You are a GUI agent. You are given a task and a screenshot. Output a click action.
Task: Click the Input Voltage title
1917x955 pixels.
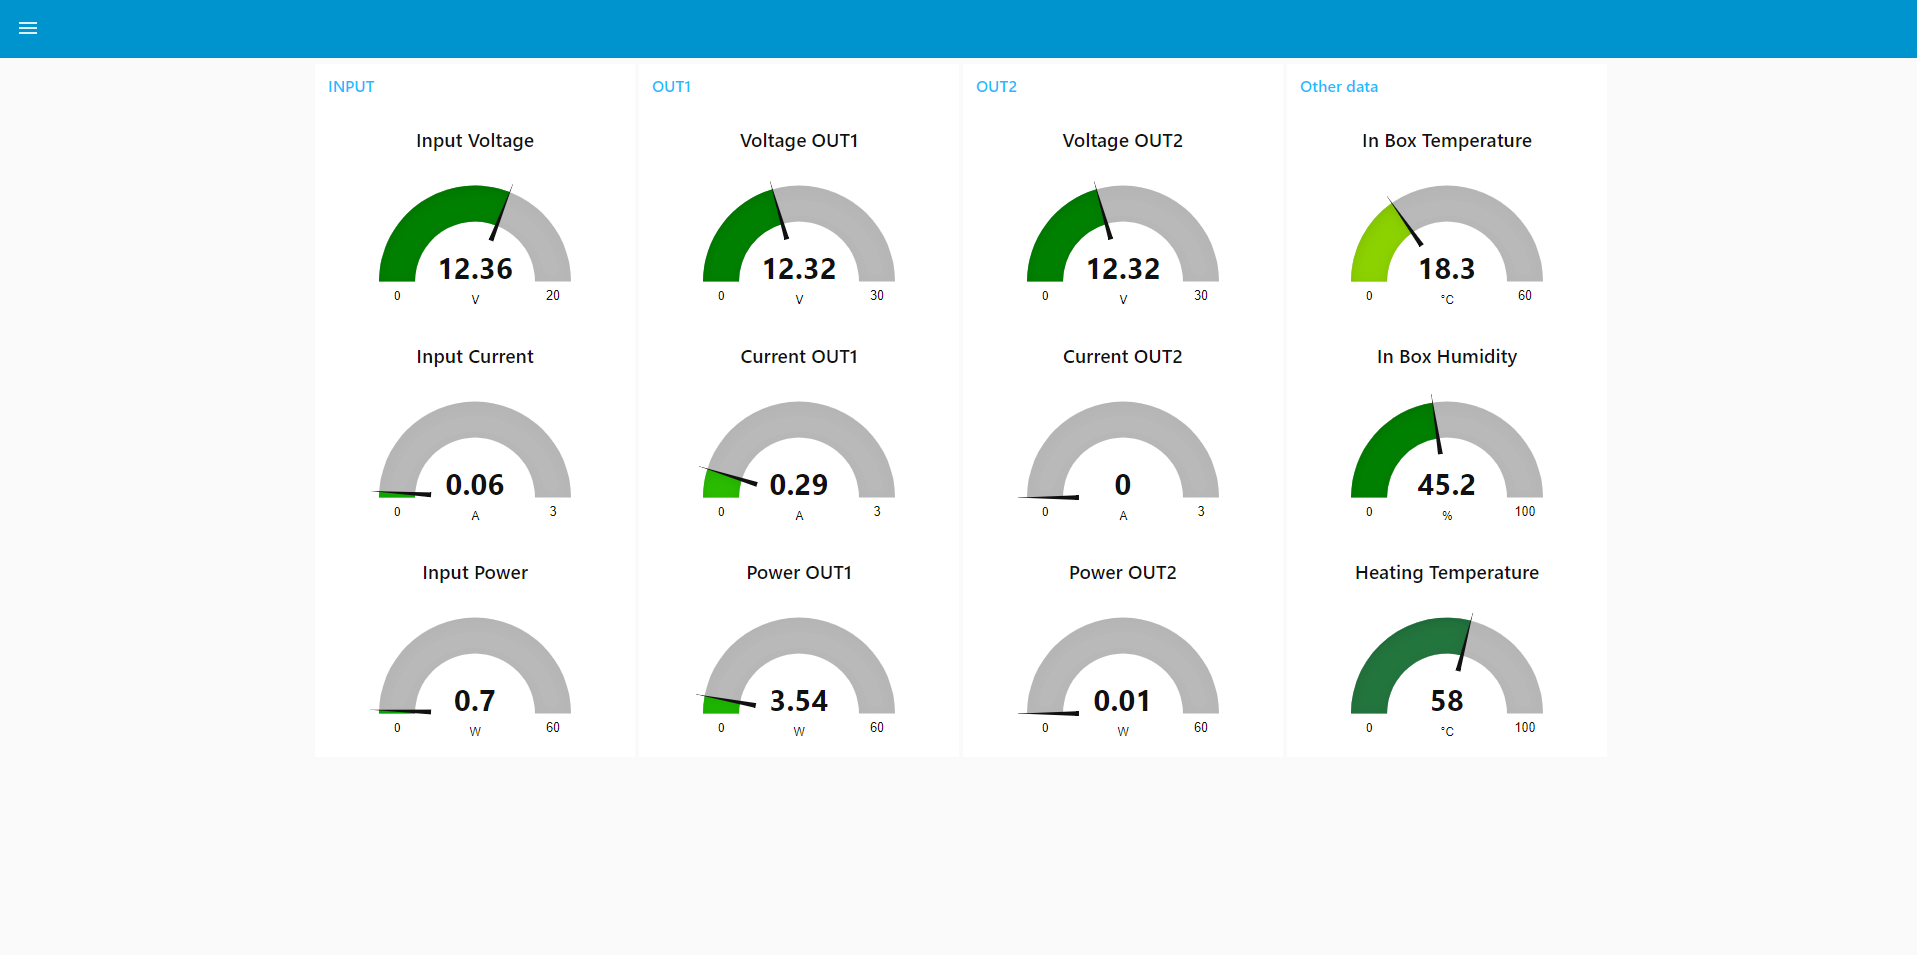coord(475,141)
